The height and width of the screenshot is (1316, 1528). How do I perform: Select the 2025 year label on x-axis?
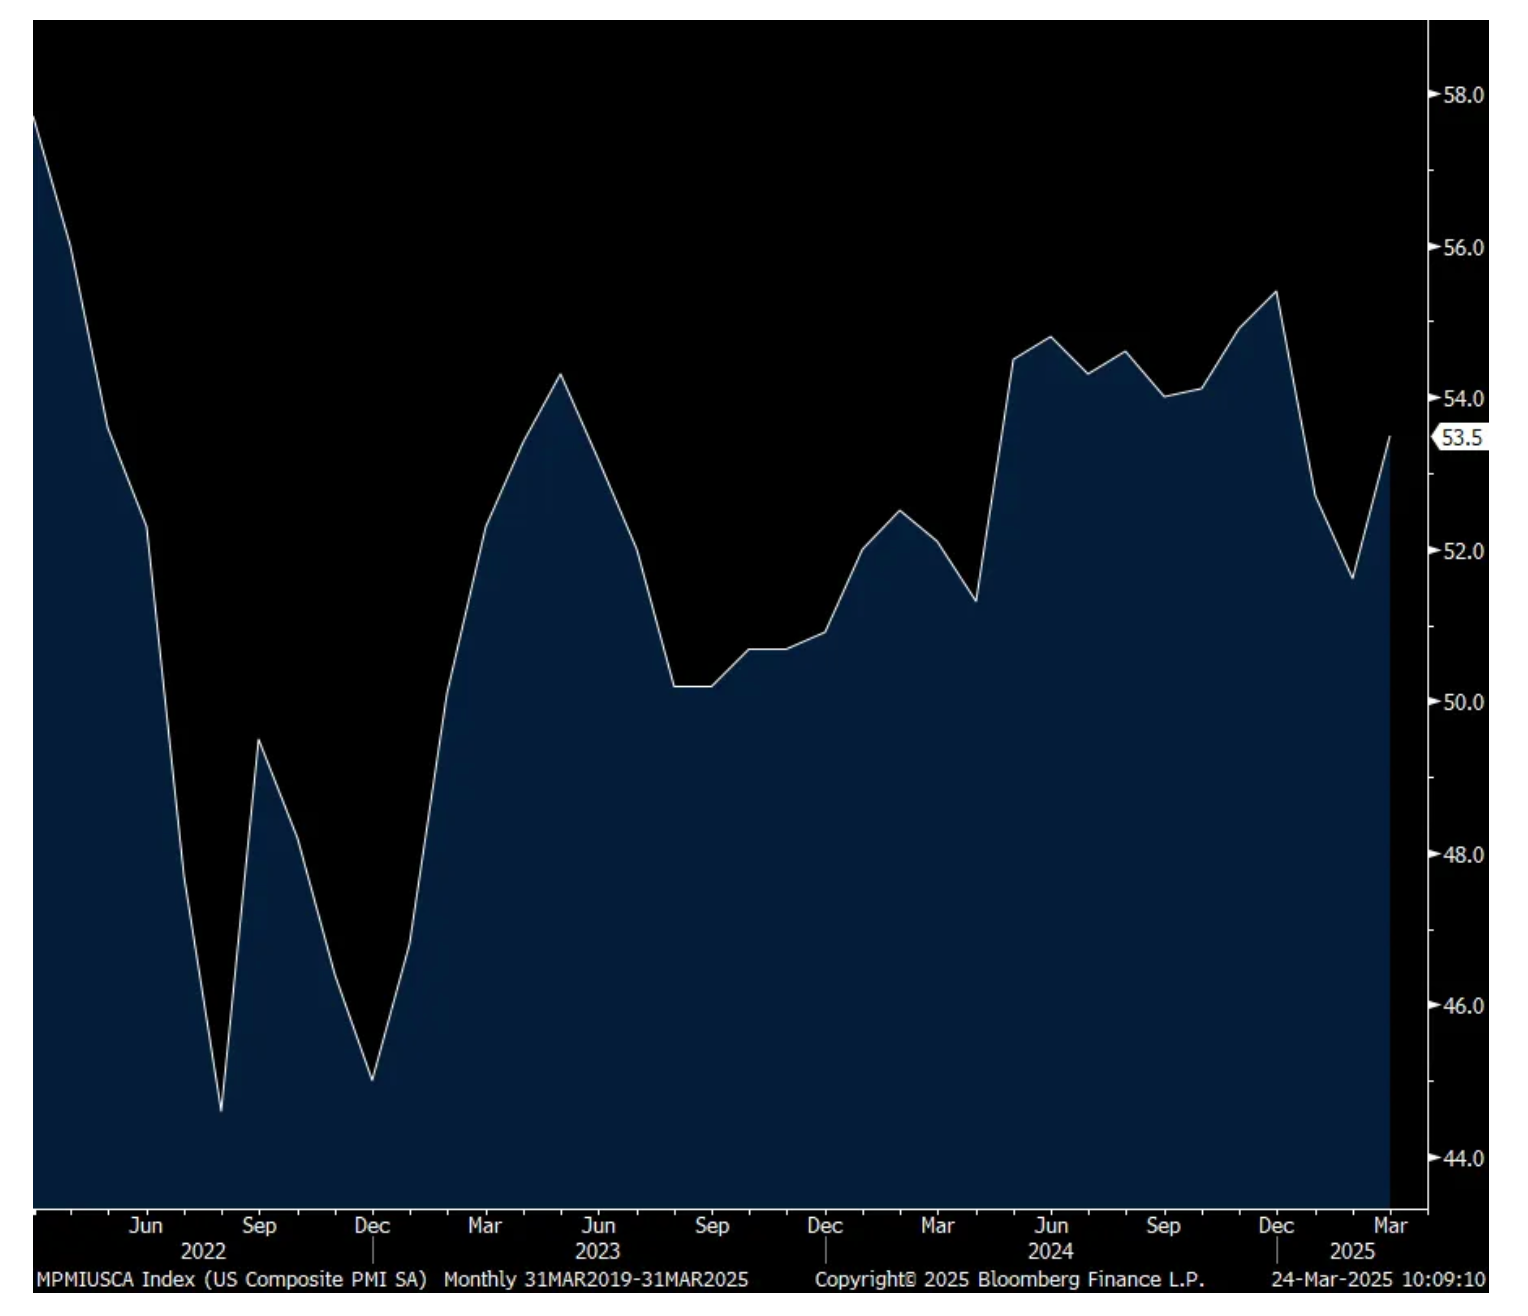[x=1352, y=1251]
